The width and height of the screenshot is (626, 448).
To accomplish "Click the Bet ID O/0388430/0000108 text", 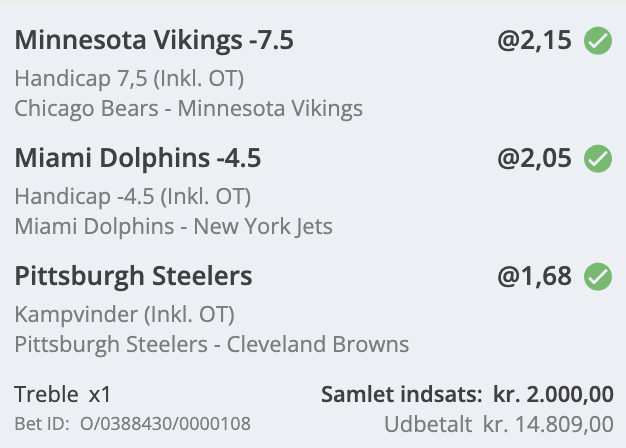I will (x=133, y=424).
